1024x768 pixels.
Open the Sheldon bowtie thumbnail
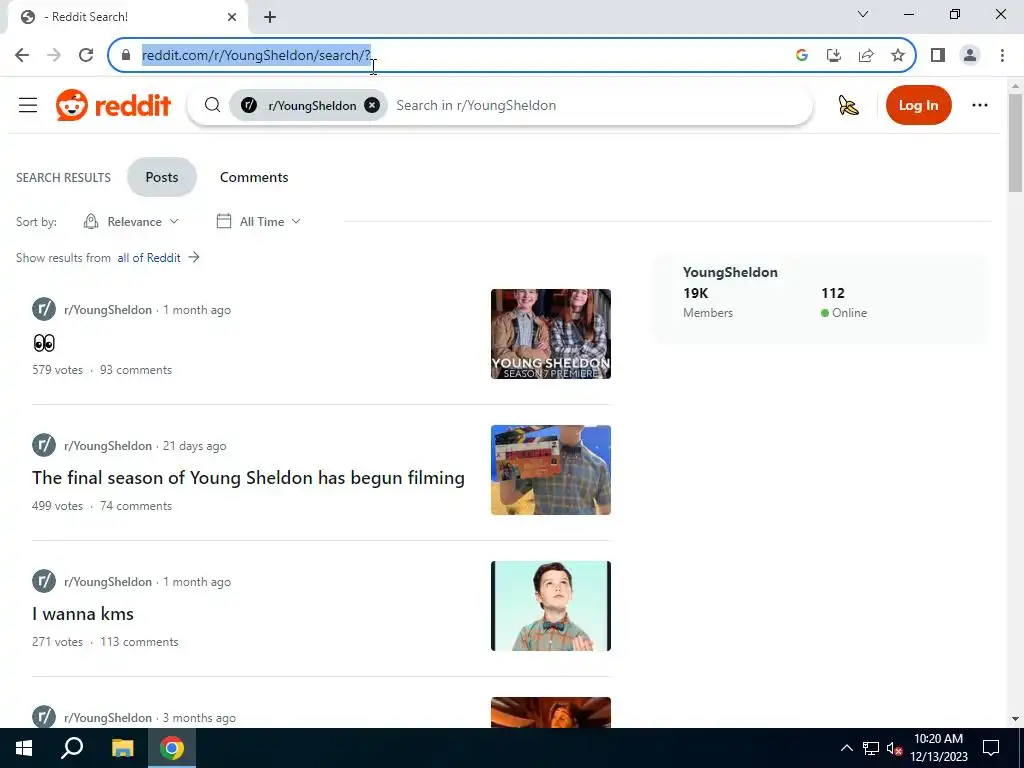coord(551,606)
